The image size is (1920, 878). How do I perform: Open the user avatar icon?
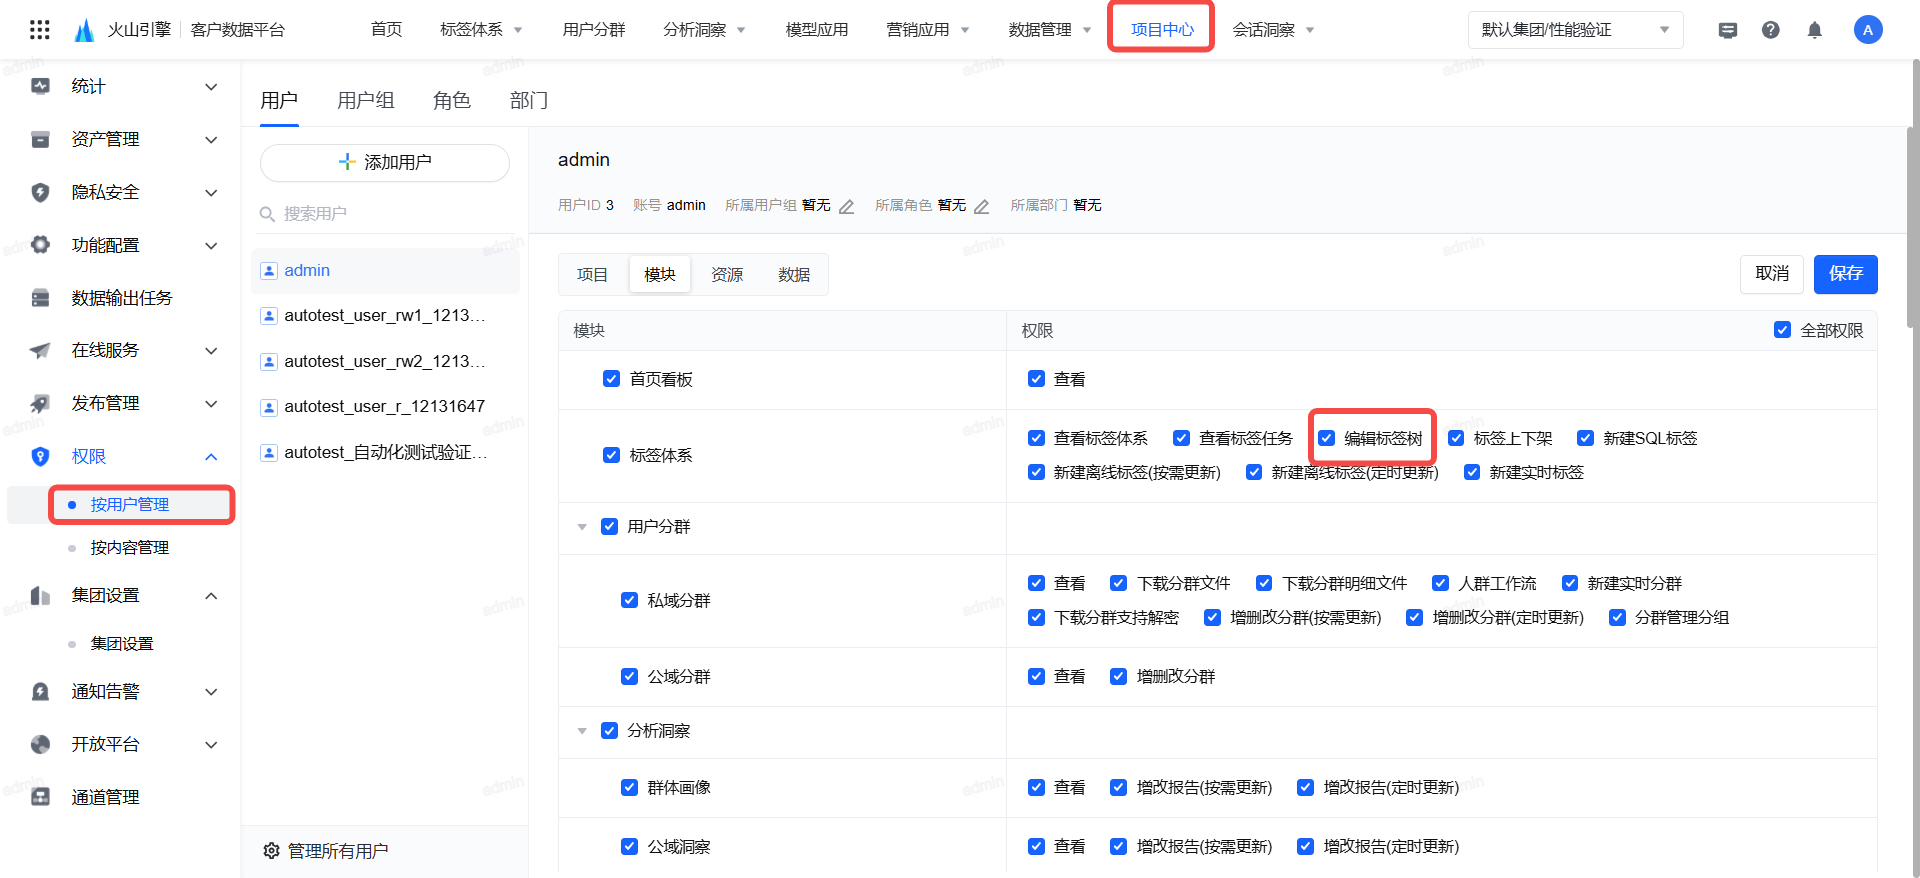coord(1867,30)
